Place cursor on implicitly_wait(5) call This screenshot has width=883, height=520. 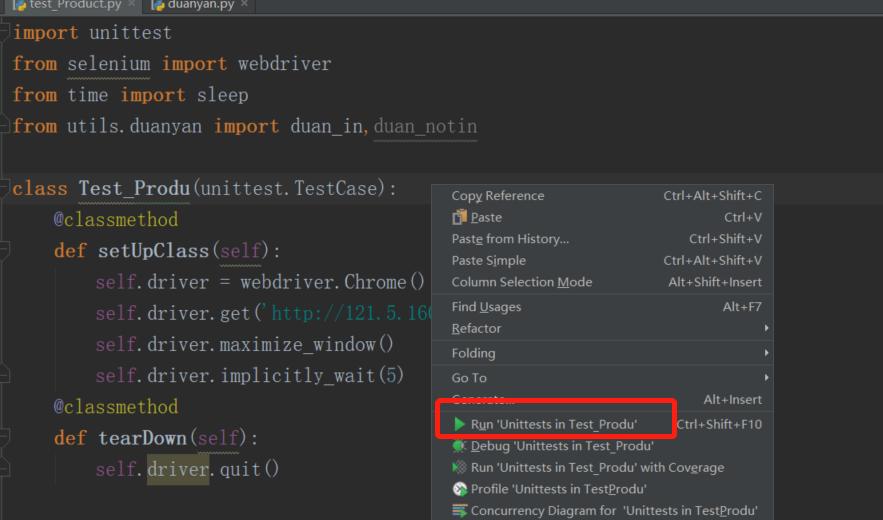(x=312, y=375)
